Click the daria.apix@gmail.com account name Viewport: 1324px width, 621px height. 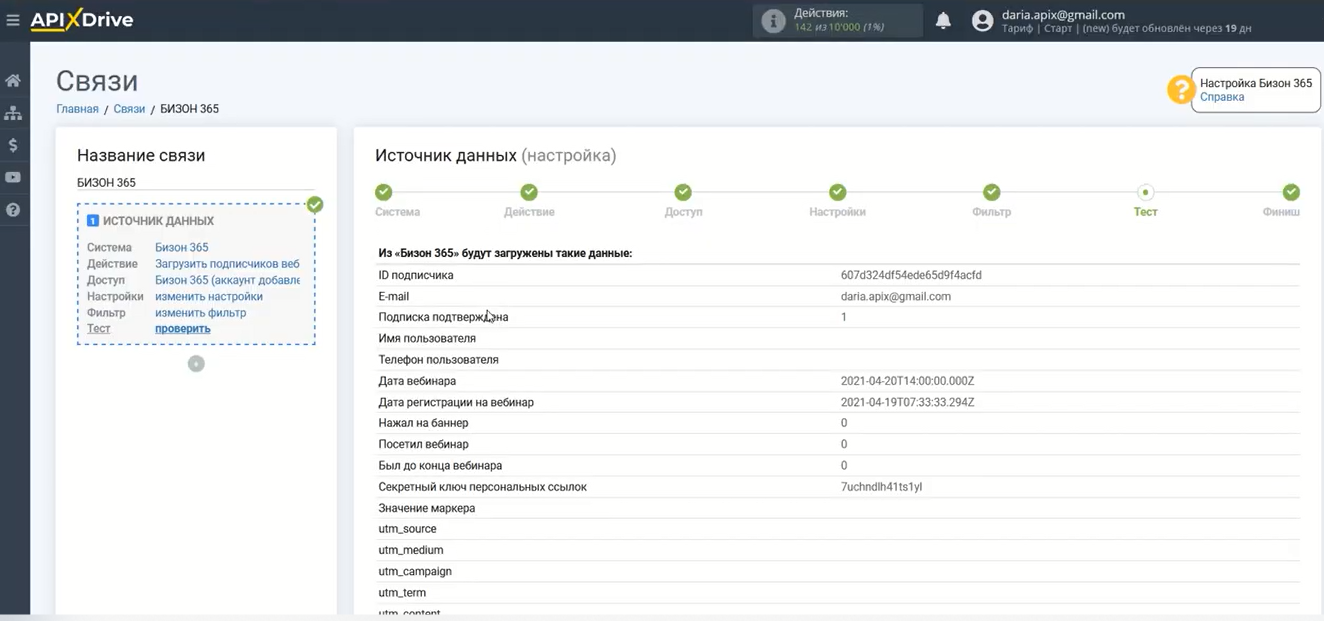1063,15
